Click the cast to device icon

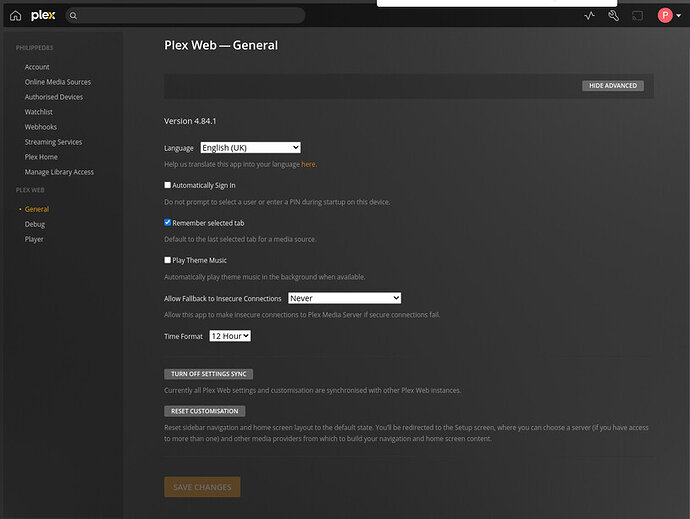click(637, 16)
